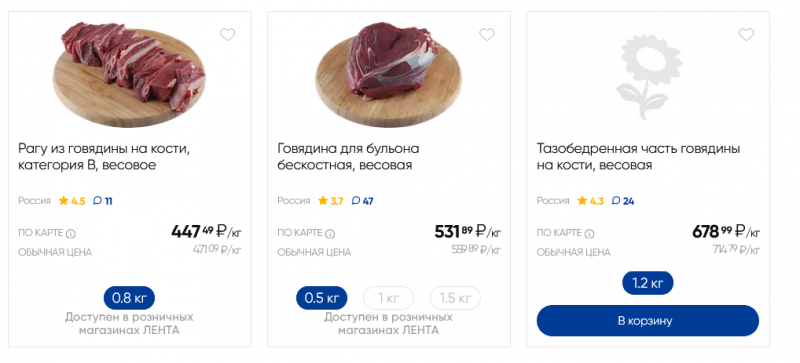Click the В корзину button
This screenshot has height=363, width=800.
pyautogui.click(x=647, y=321)
